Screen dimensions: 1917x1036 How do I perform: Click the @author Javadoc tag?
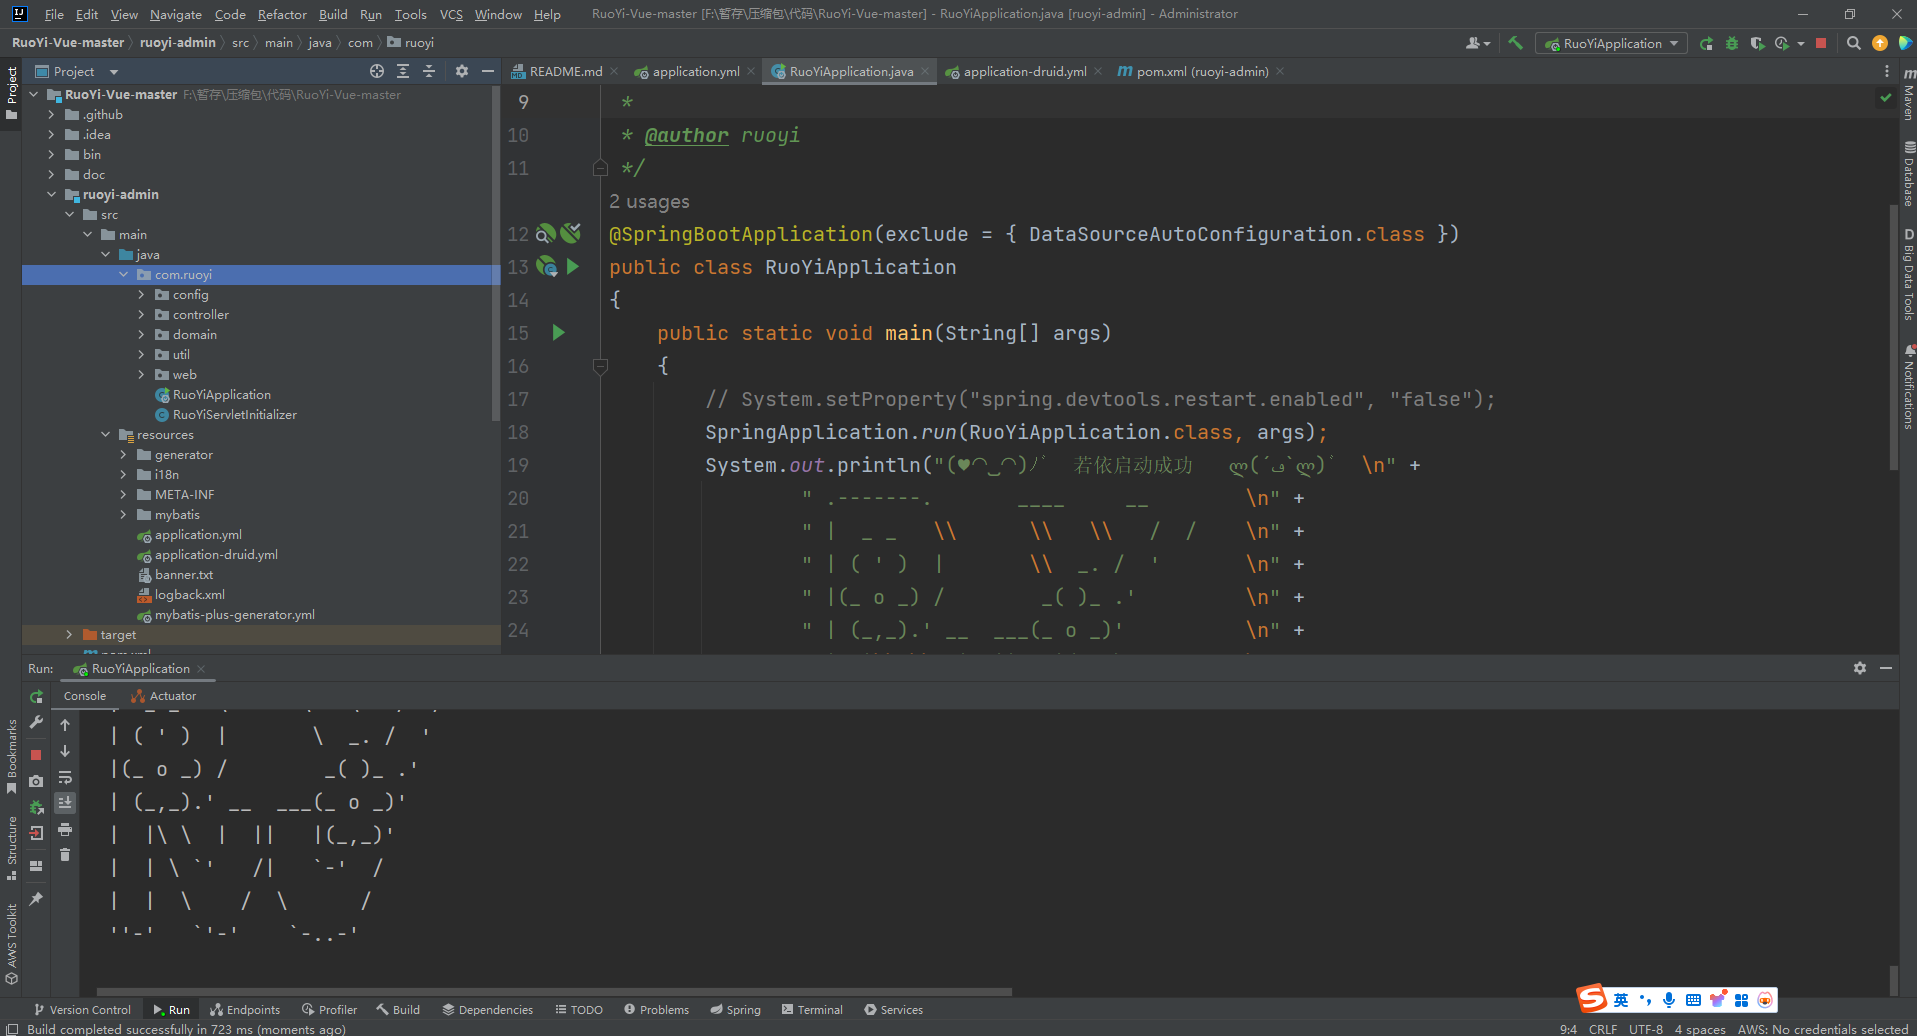click(x=686, y=136)
